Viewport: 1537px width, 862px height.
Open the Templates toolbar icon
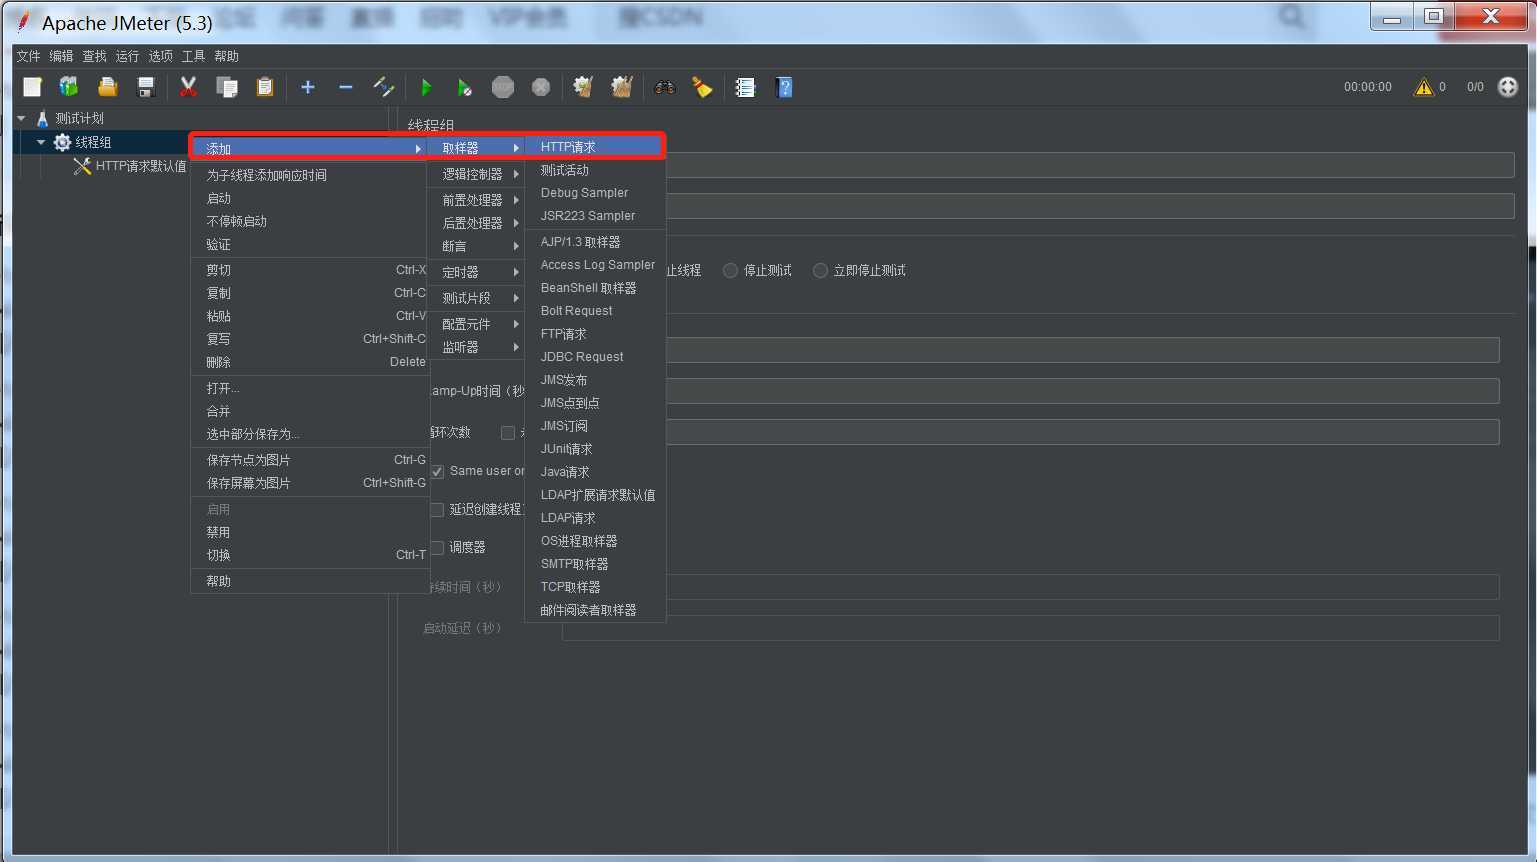click(x=69, y=88)
